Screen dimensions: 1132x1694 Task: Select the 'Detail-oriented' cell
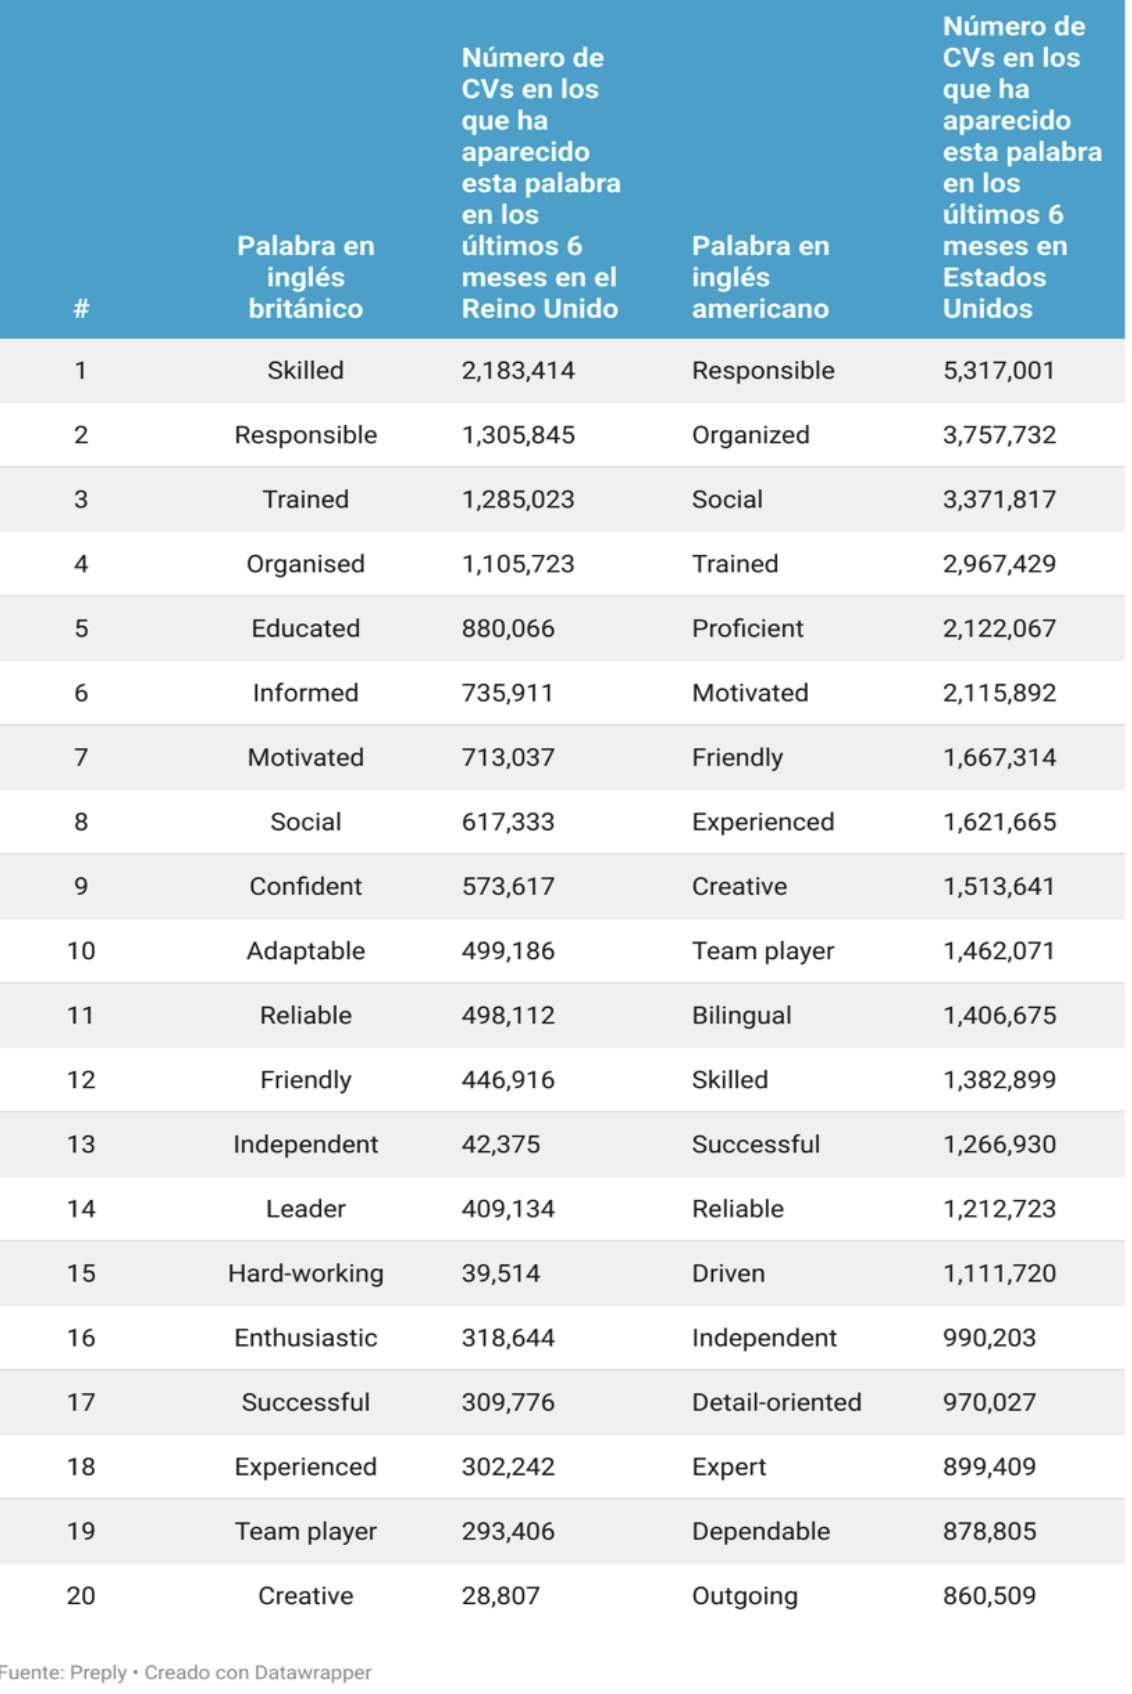pos(776,1402)
